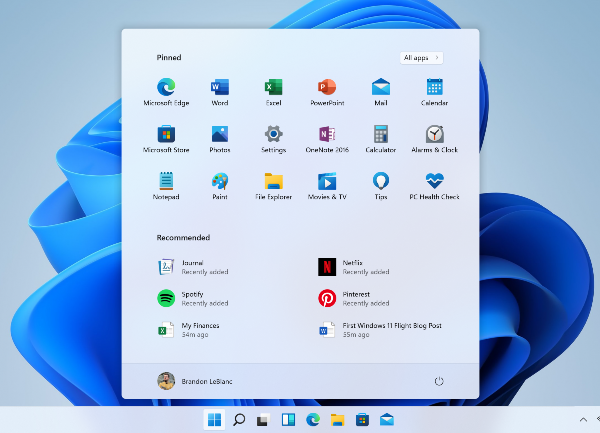Image resolution: width=600 pixels, height=433 pixels.
Task: Open File Explorer on the taskbar
Action: pos(338,420)
